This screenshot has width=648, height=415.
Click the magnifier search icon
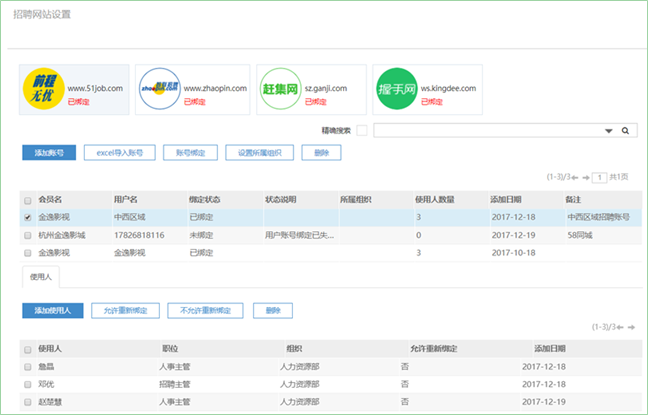tap(625, 130)
